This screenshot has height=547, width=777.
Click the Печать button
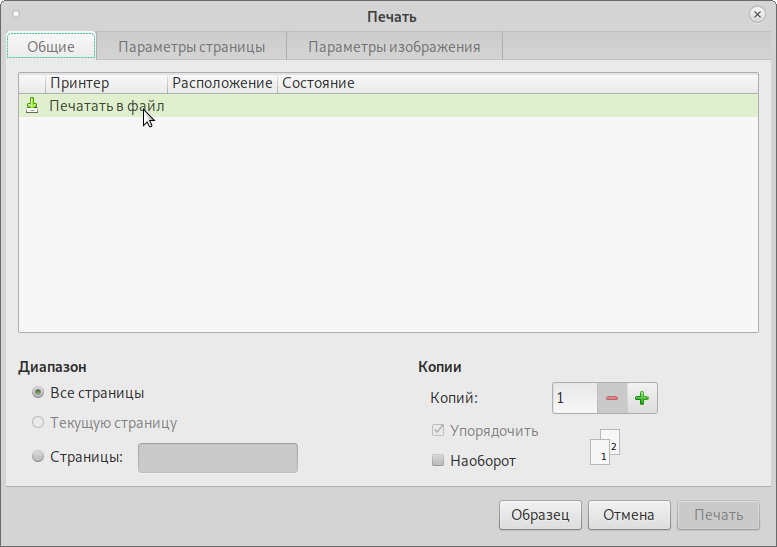(718, 515)
